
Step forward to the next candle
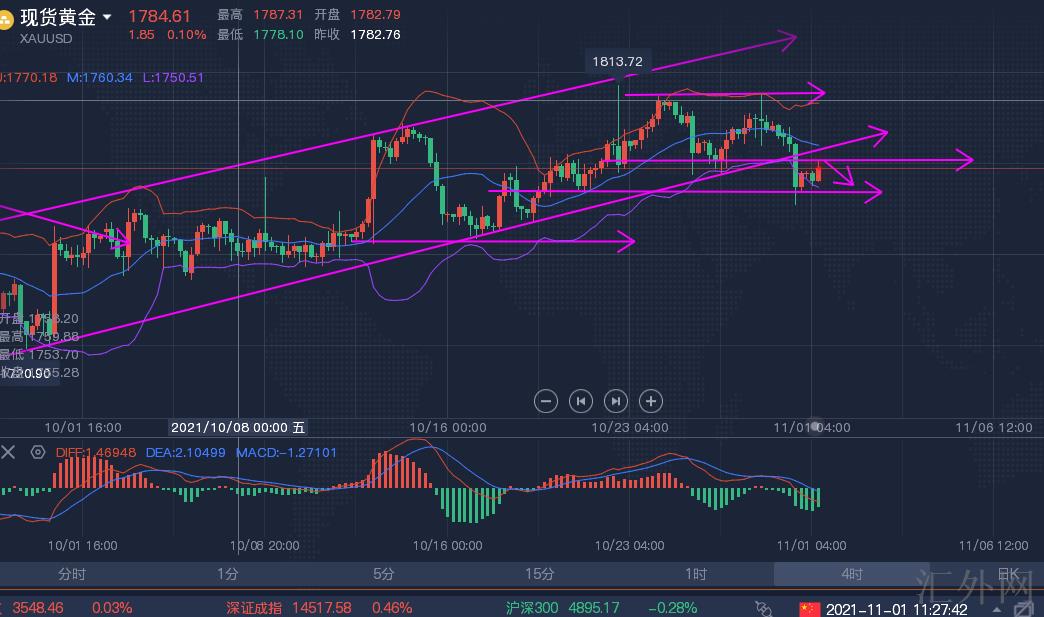616,401
